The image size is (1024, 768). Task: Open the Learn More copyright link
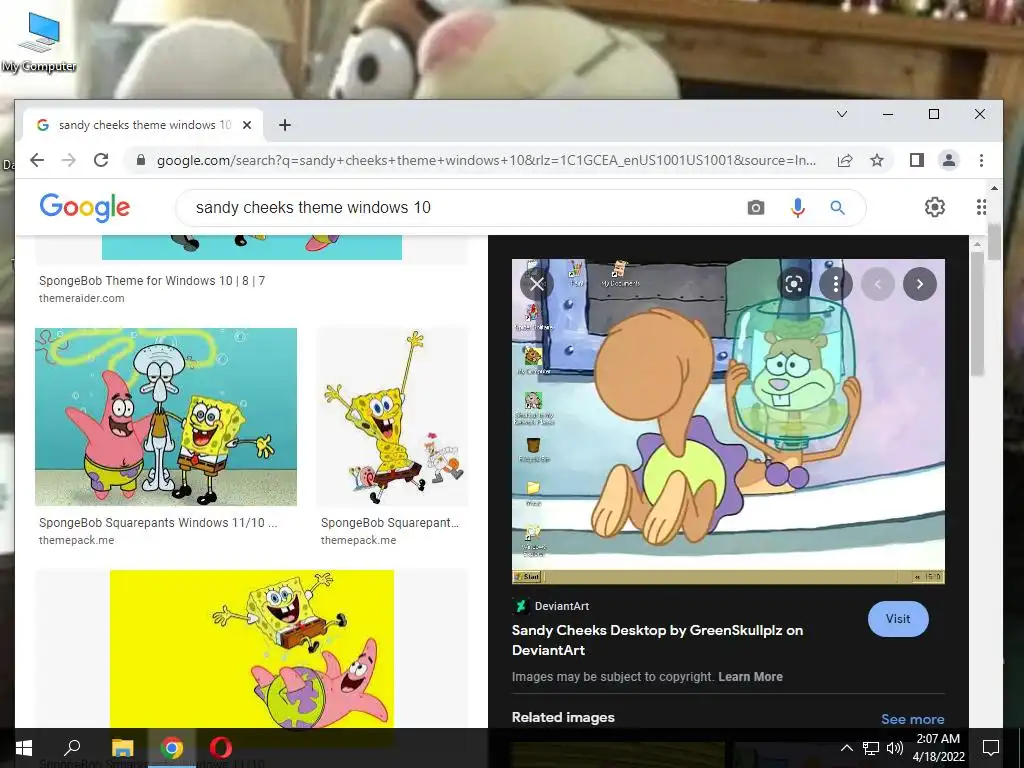(750, 677)
